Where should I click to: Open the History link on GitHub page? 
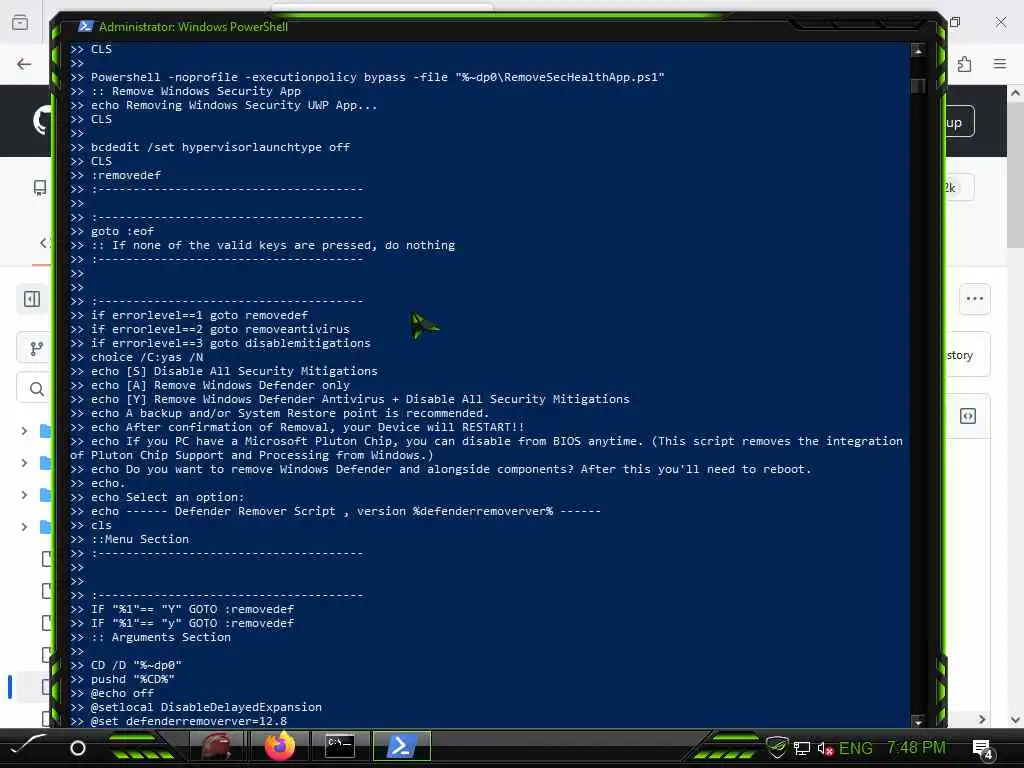[967, 355]
